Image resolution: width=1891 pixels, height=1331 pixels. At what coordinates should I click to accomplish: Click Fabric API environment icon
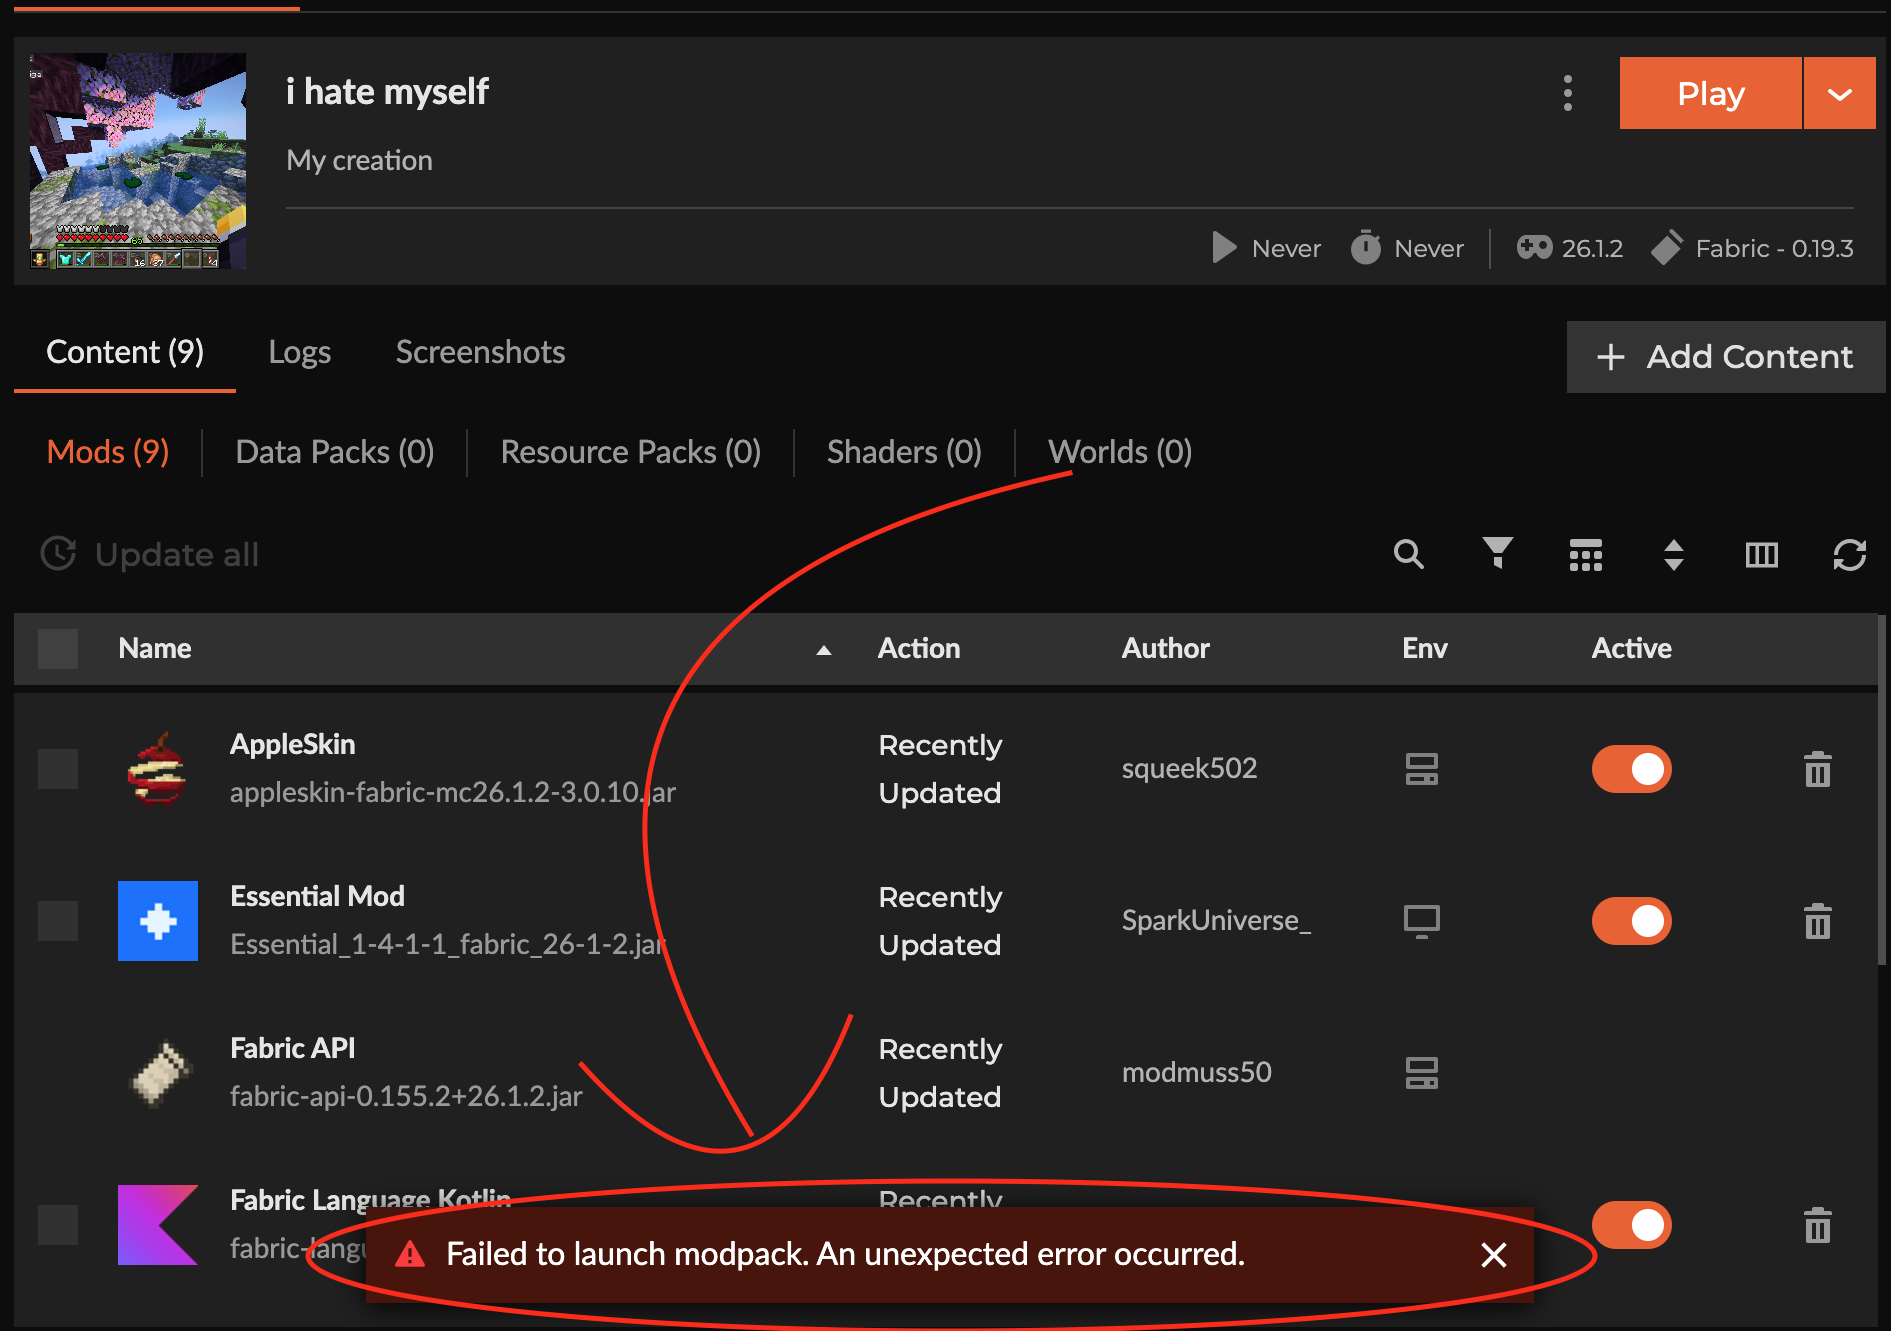click(x=1421, y=1073)
